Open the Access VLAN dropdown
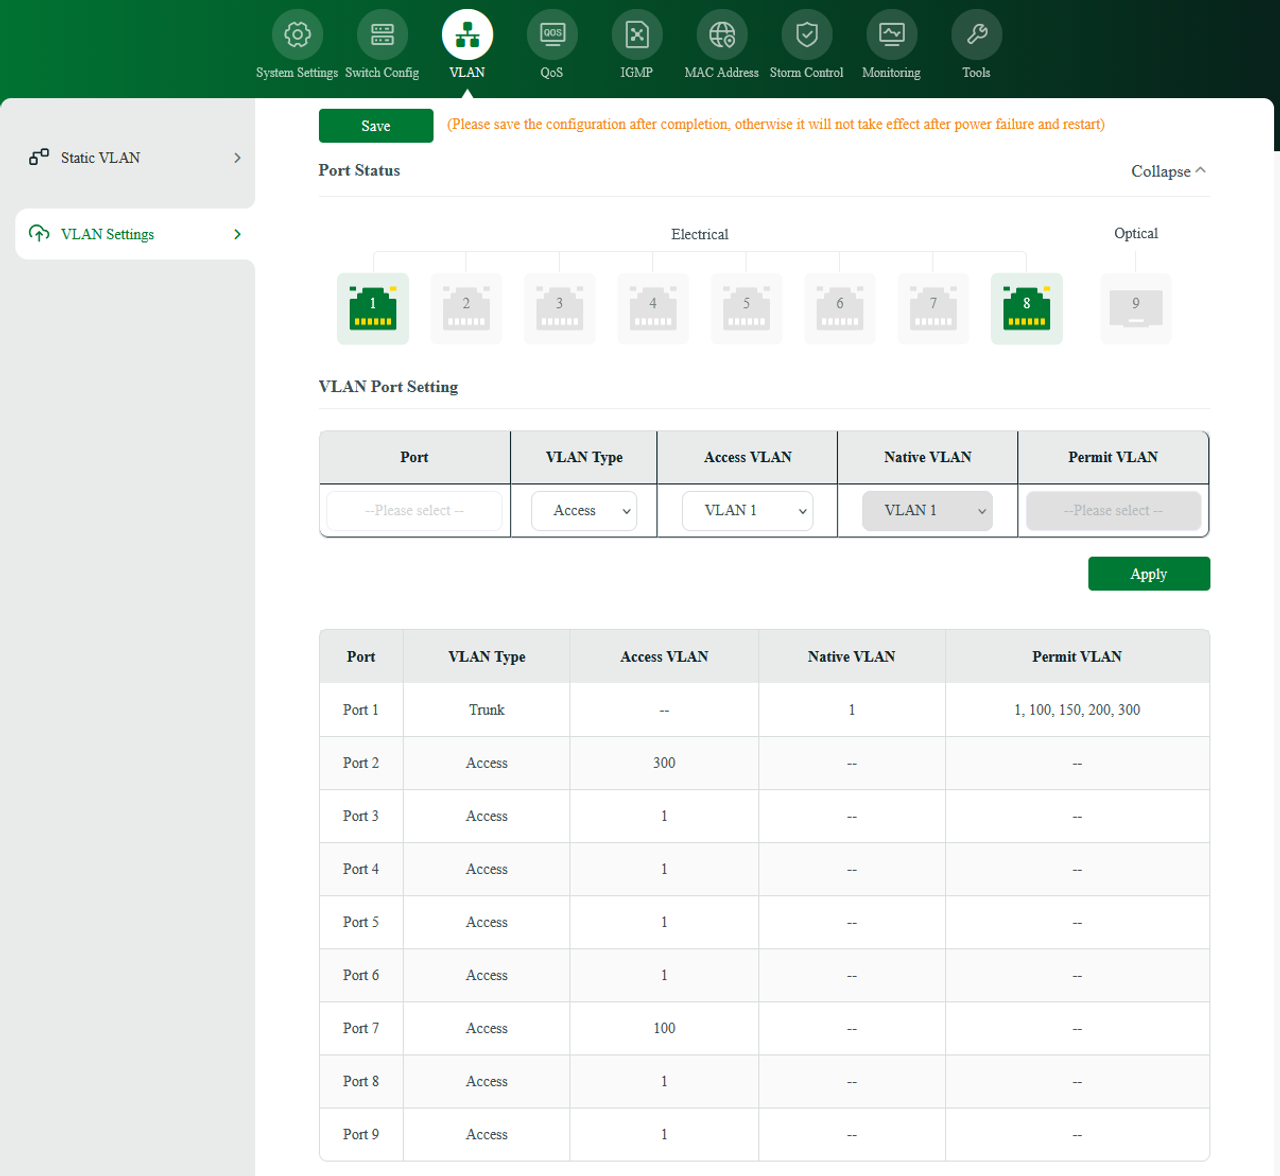This screenshot has width=1280, height=1176. (747, 510)
